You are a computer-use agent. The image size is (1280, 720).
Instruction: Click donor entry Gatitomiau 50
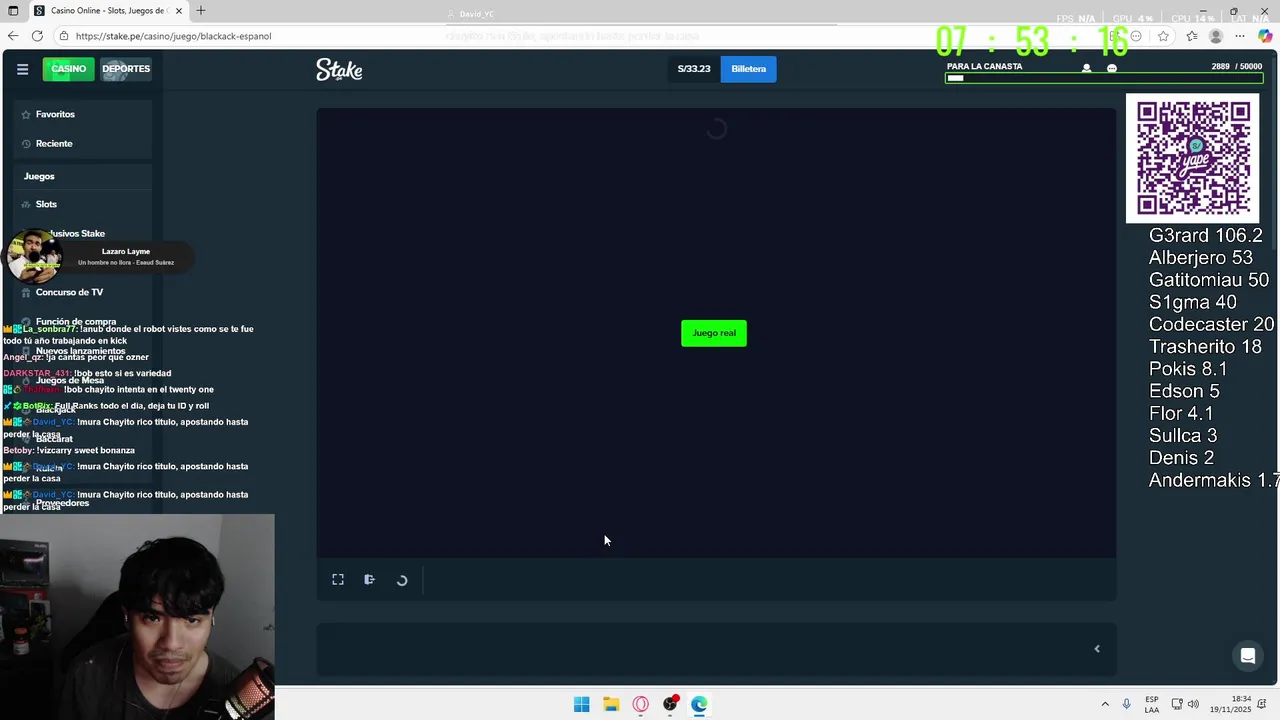coord(1208,280)
